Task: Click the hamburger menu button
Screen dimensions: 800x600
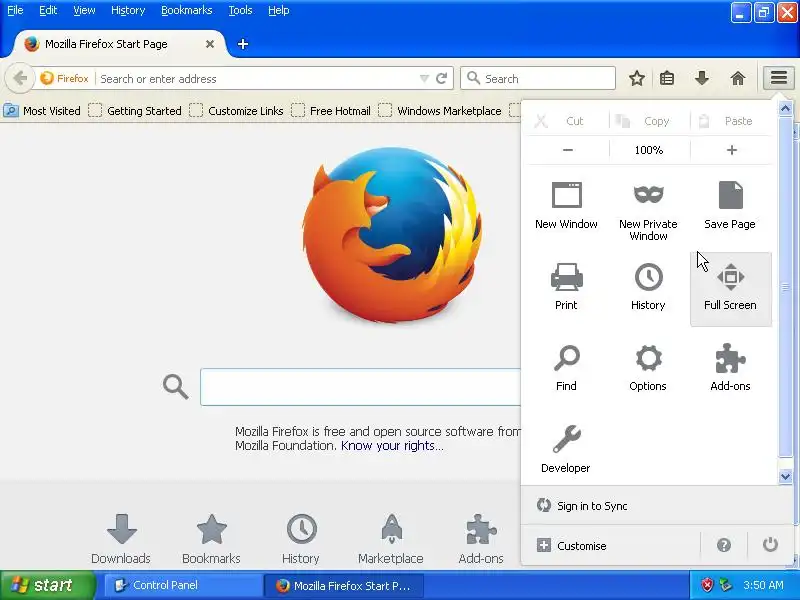Action: 779,78
